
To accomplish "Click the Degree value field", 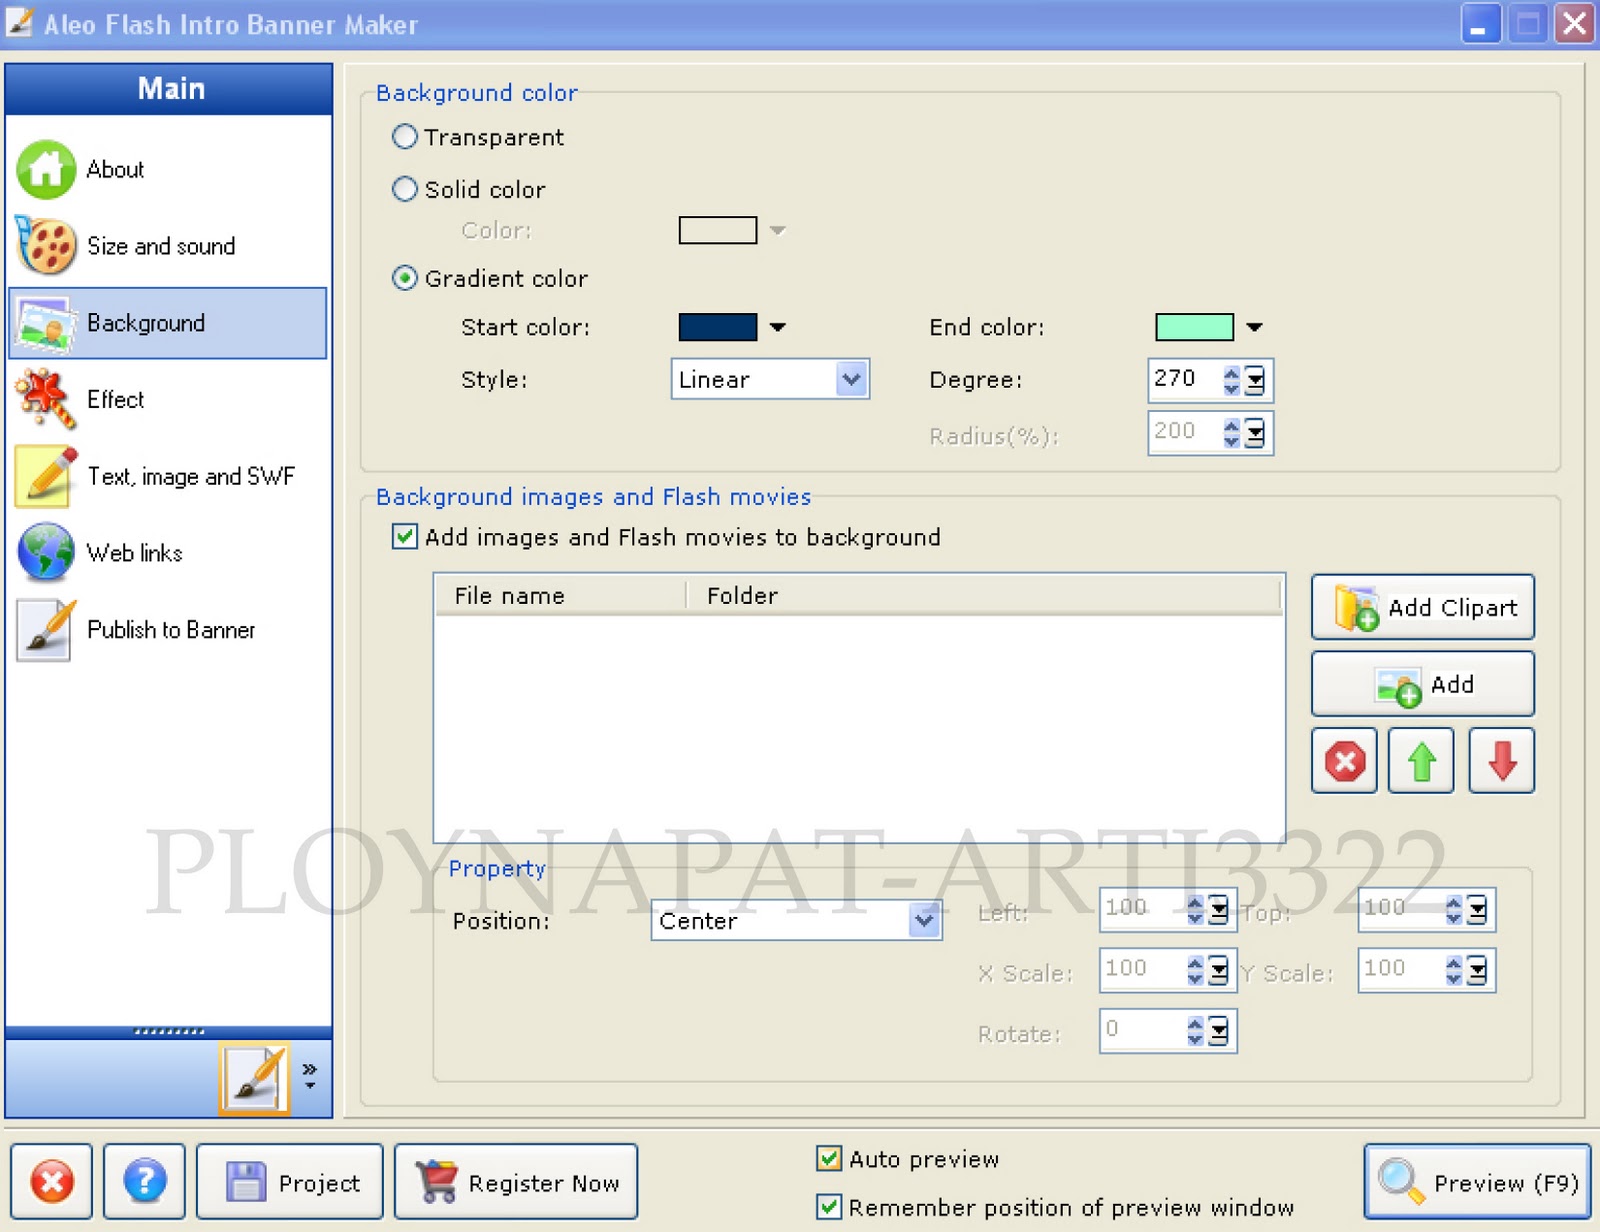I will 1184,379.
